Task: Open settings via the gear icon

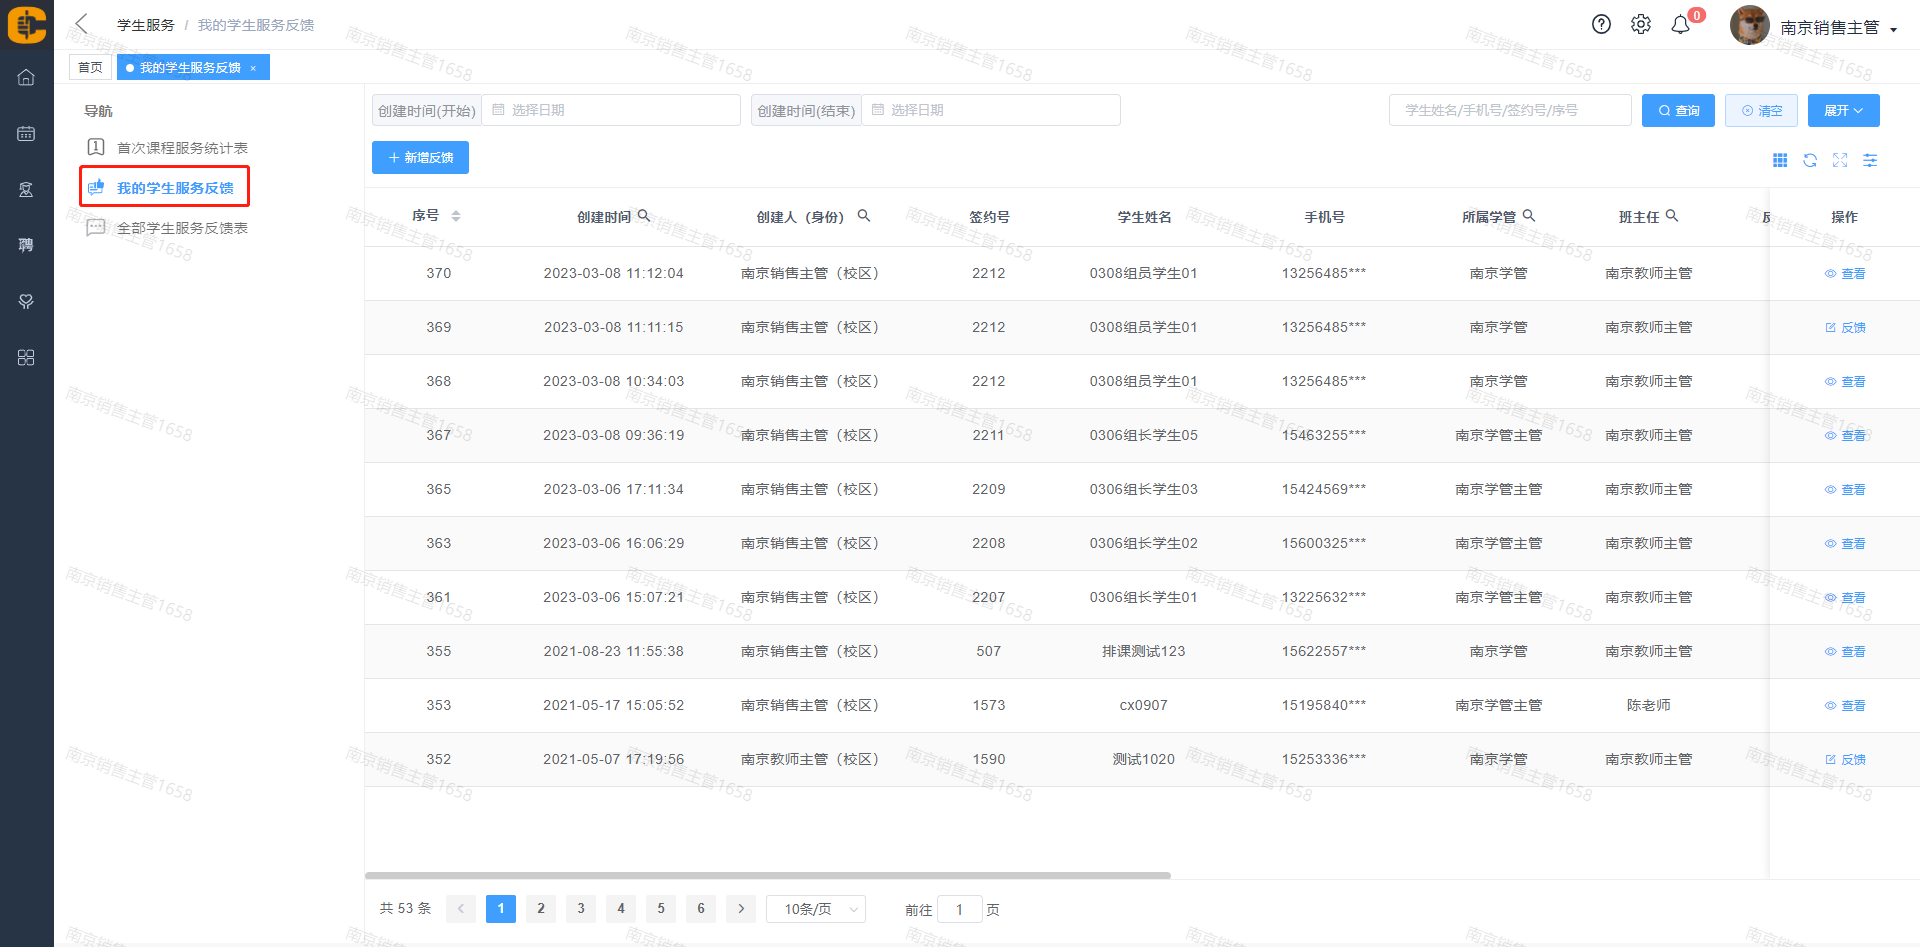Action: (x=1641, y=25)
